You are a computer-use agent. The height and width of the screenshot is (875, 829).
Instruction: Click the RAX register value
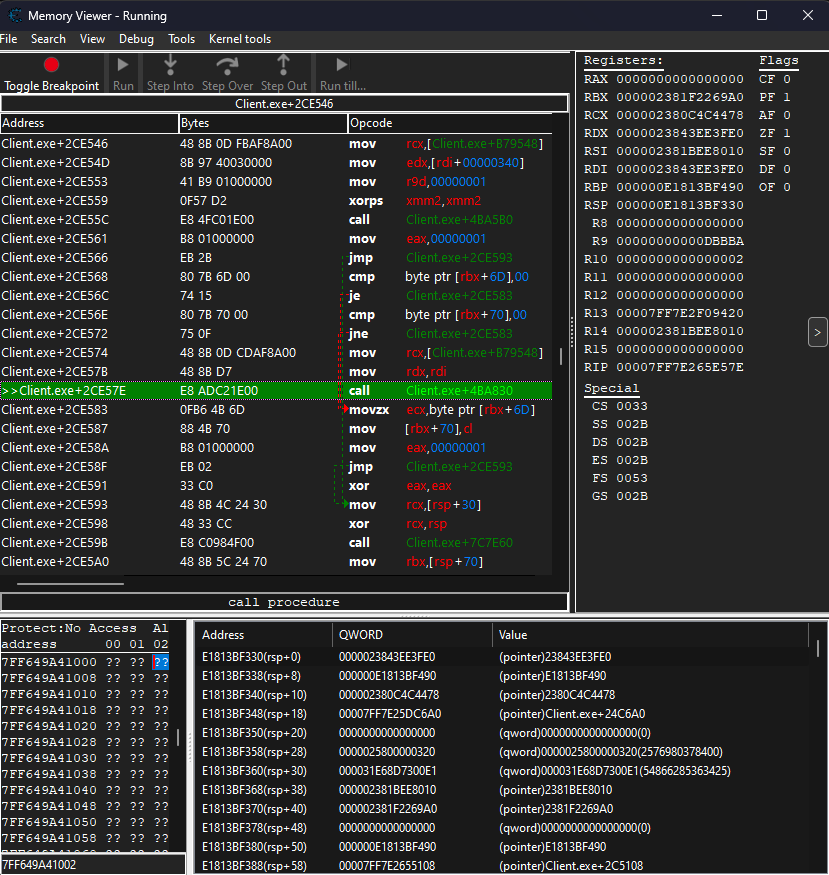tap(679, 79)
